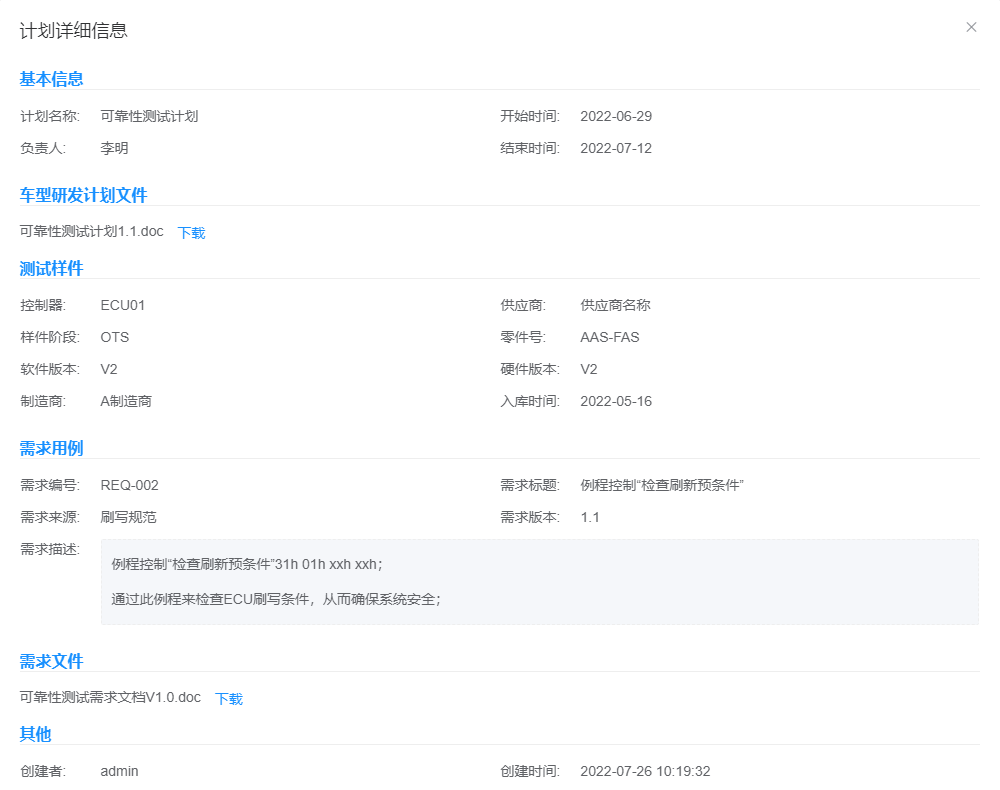1000x790 pixels.
Task: Download the 可靠性测试需求文档V1.0.doc file
Action: (x=227, y=698)
